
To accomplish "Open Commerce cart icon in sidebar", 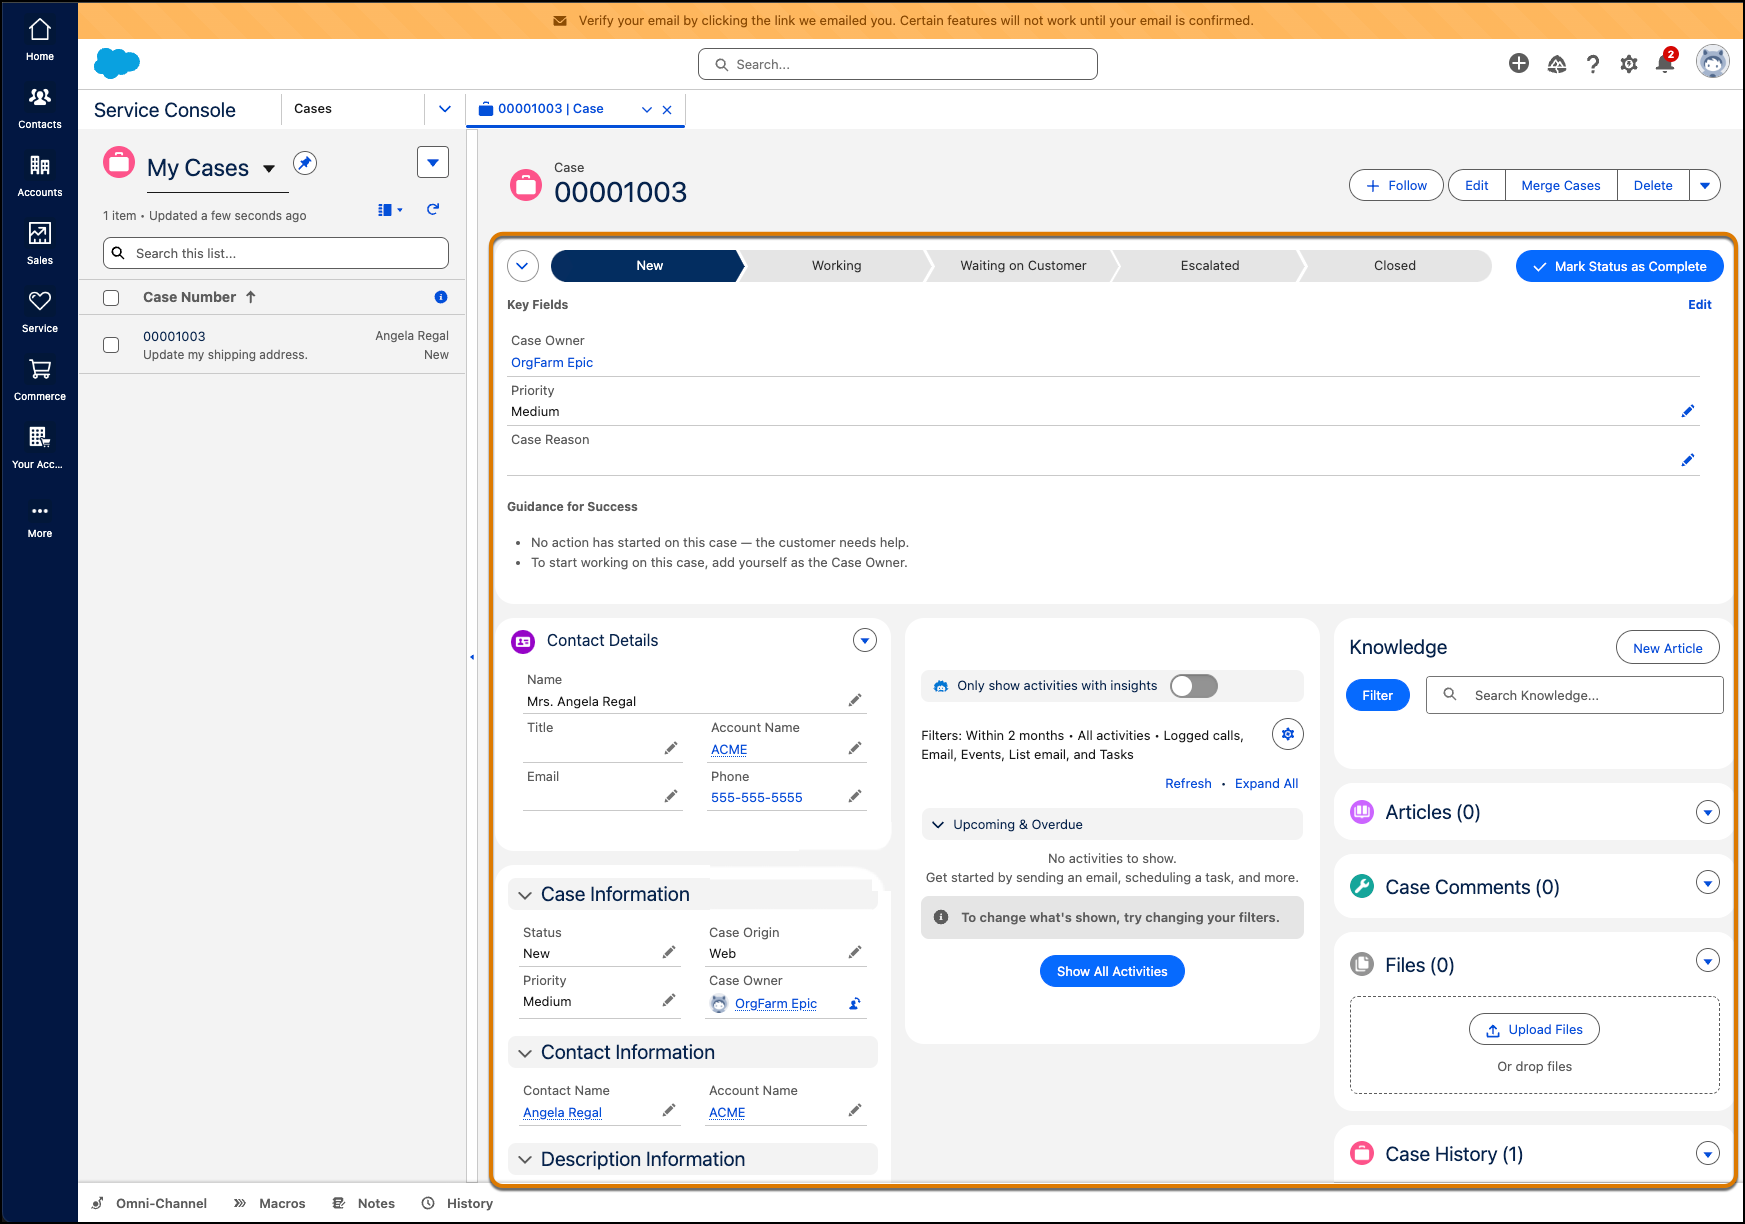I will tap(40, 380).
